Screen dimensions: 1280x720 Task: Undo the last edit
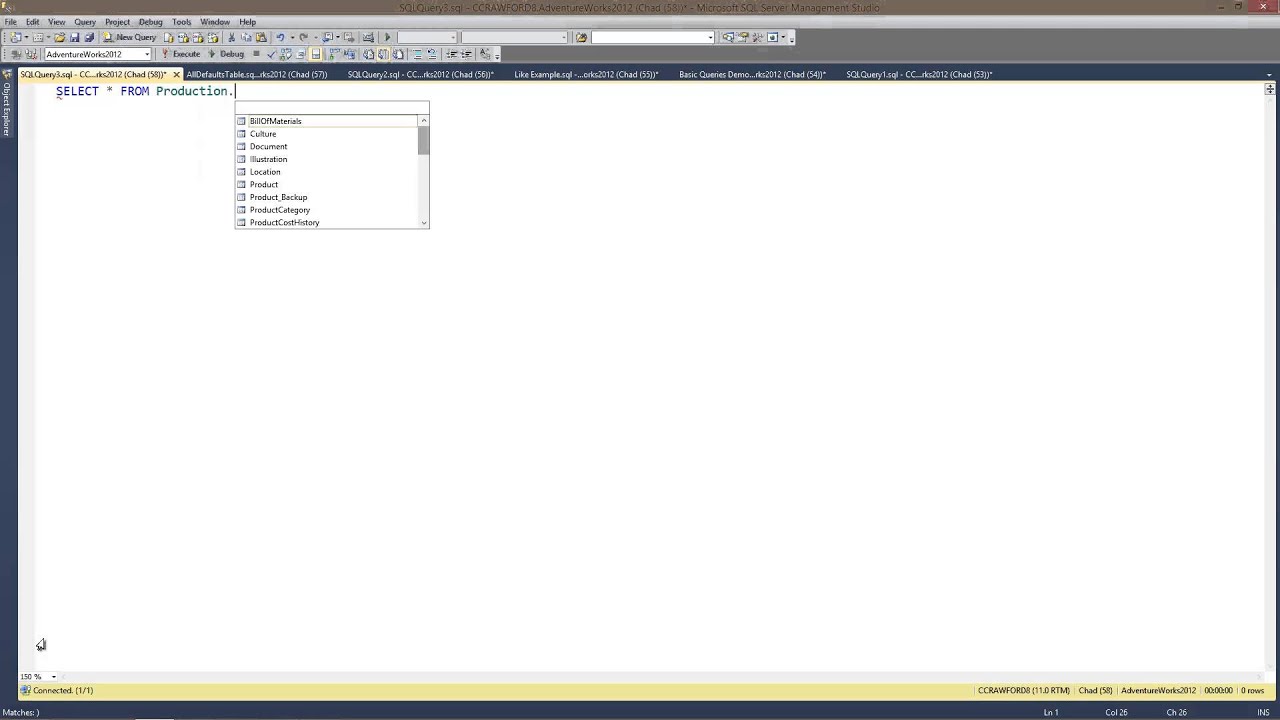(280, 37)
